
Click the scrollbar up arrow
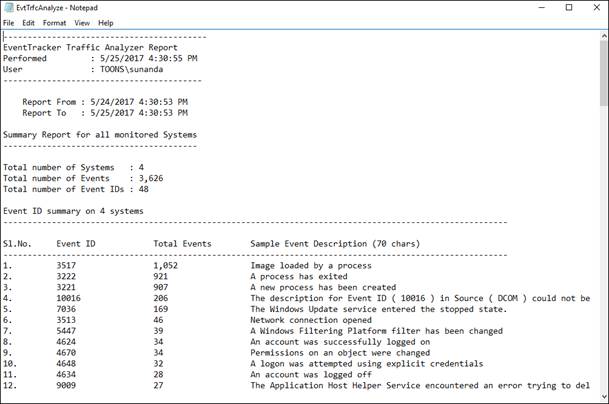(604, 36)
